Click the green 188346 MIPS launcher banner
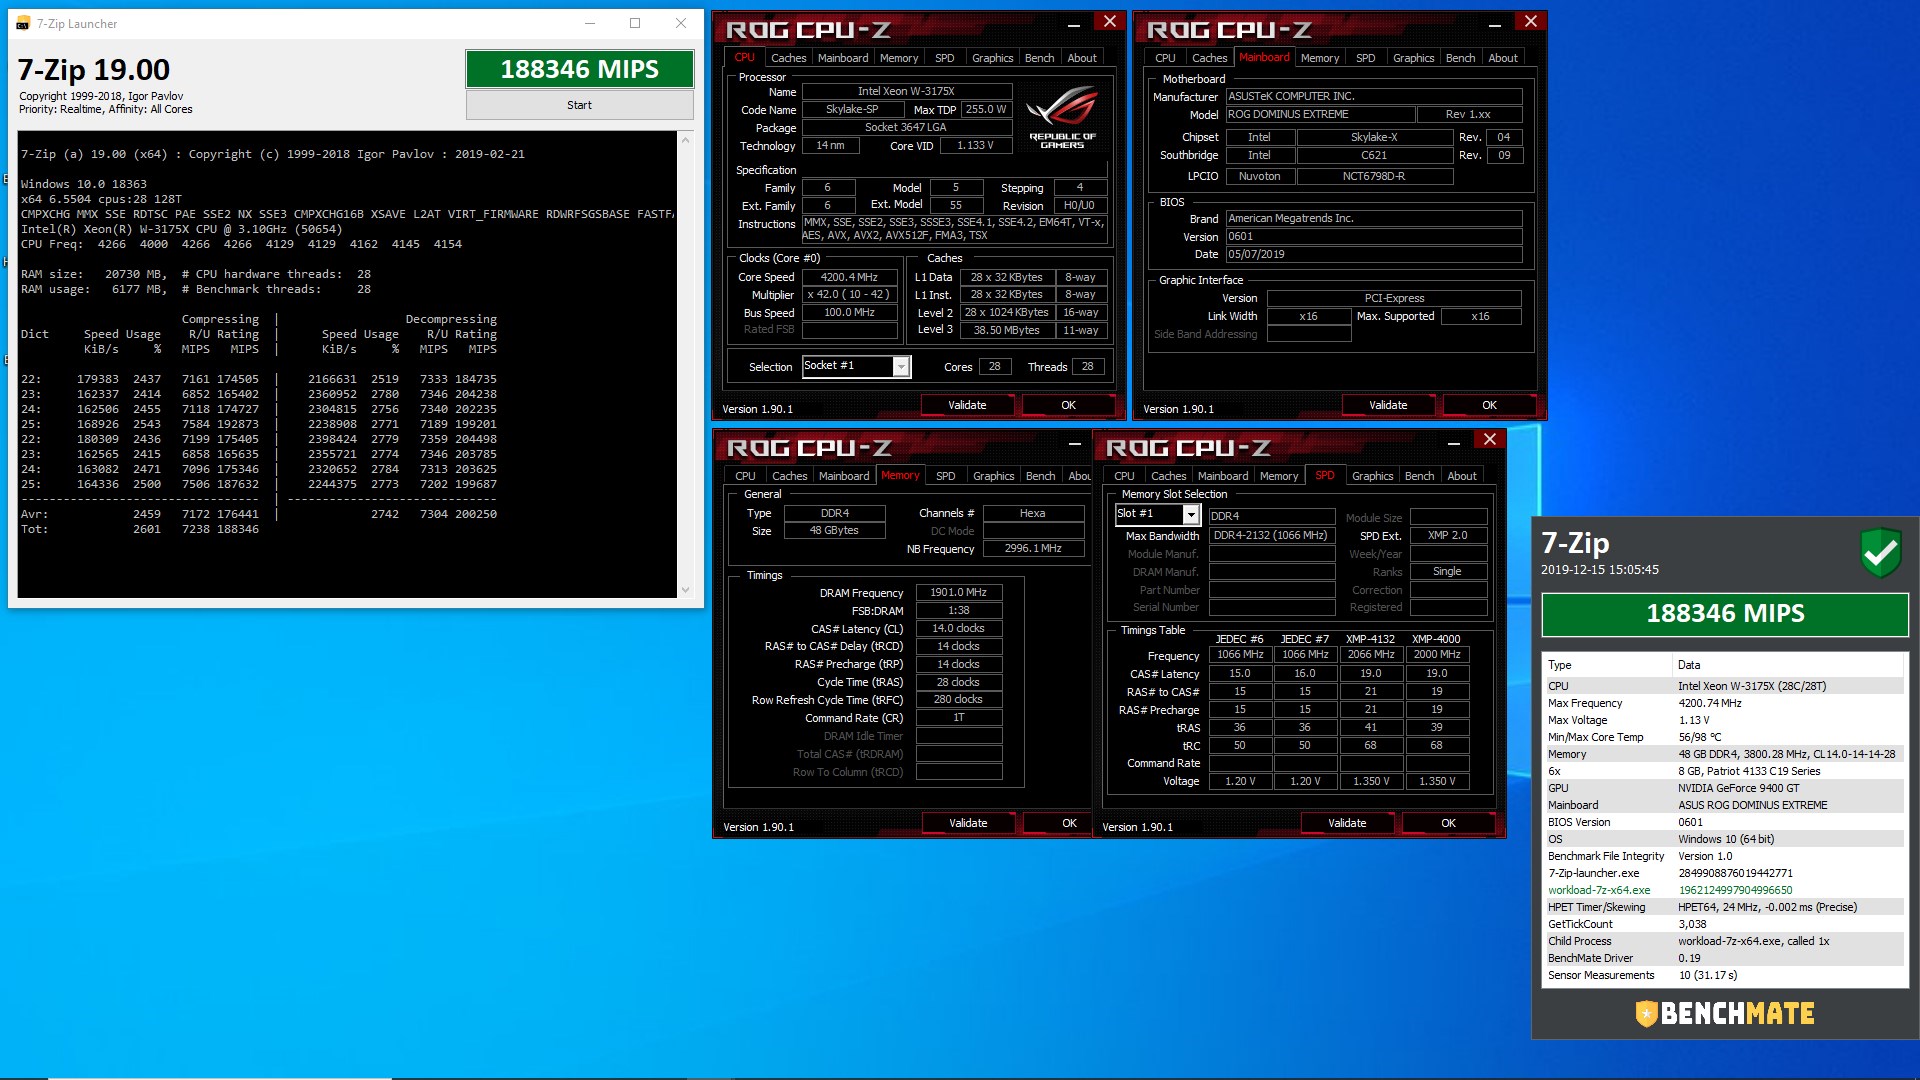 (580, 69)
